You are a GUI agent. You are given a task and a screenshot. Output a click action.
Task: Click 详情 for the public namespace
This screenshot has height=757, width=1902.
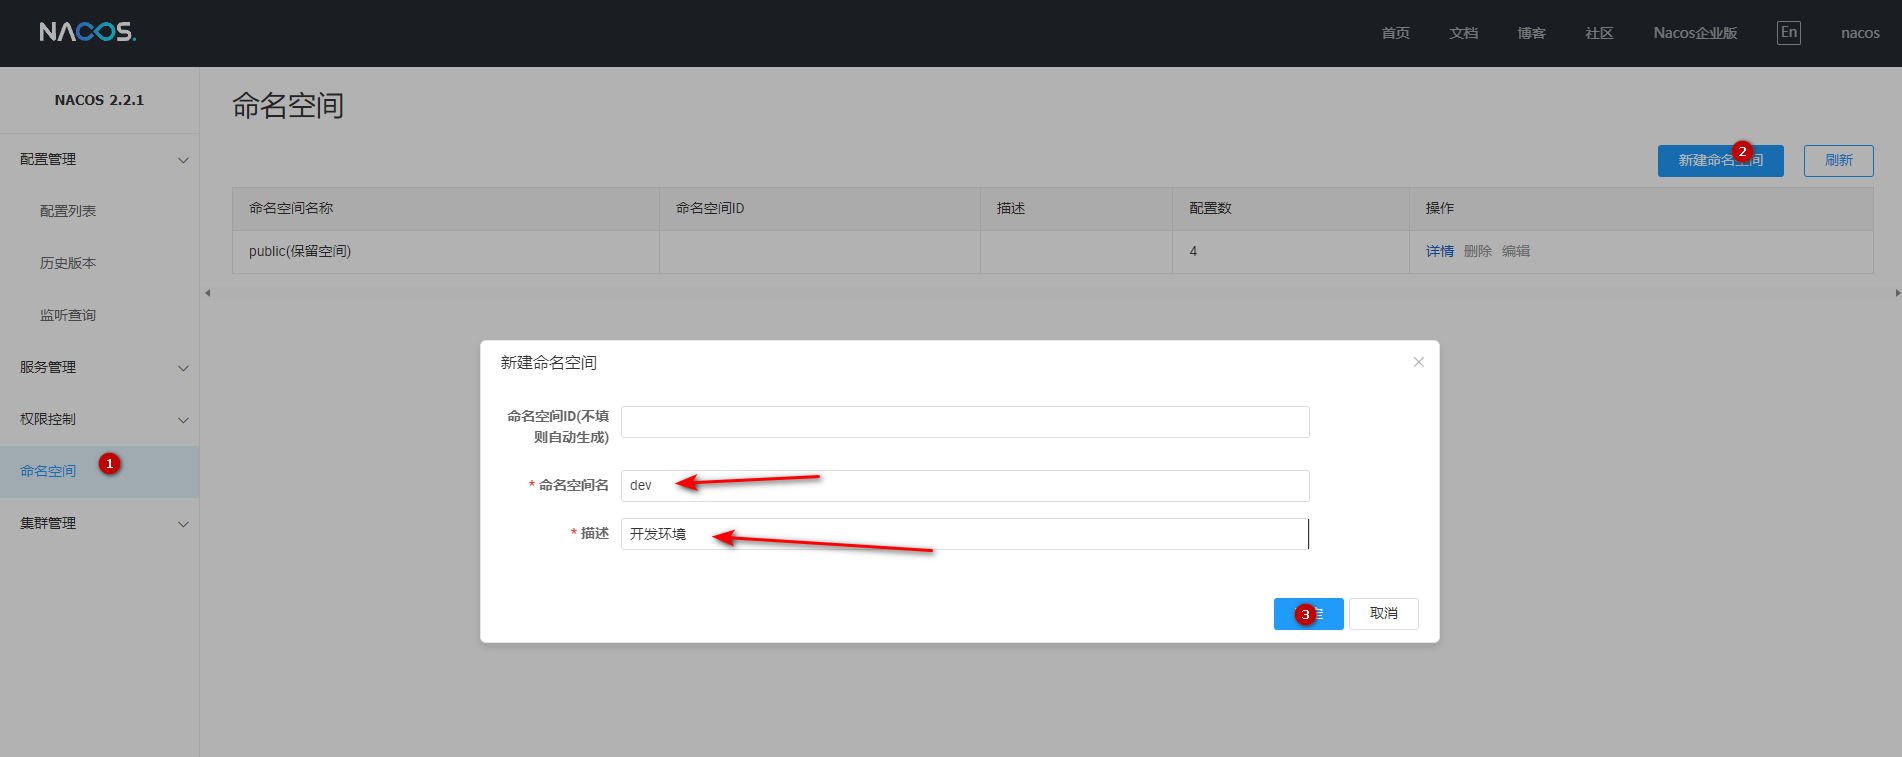tap(1440, 251)
